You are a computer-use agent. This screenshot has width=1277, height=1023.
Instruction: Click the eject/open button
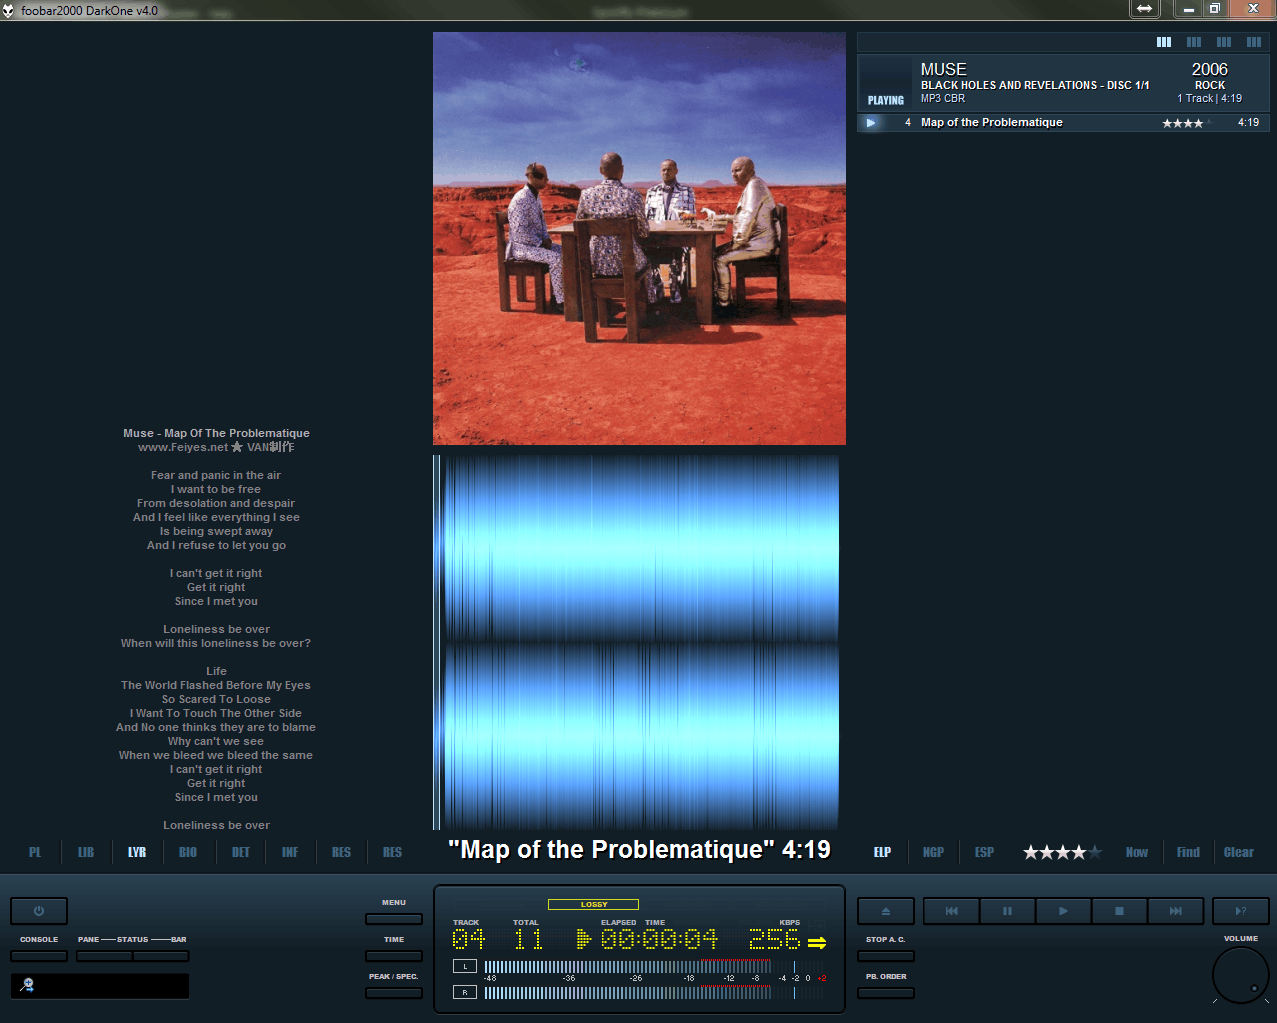coord(886,911)
